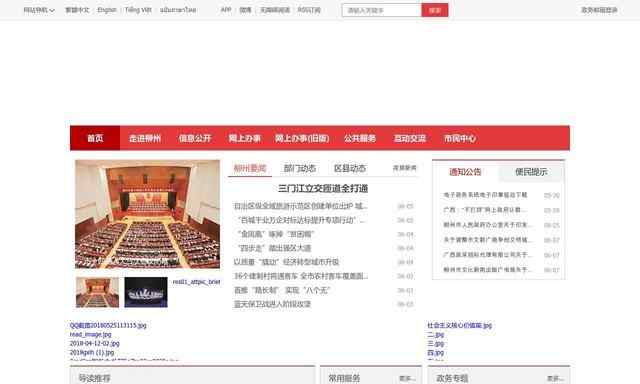Open the 二.jpg link

pos(436,335)
